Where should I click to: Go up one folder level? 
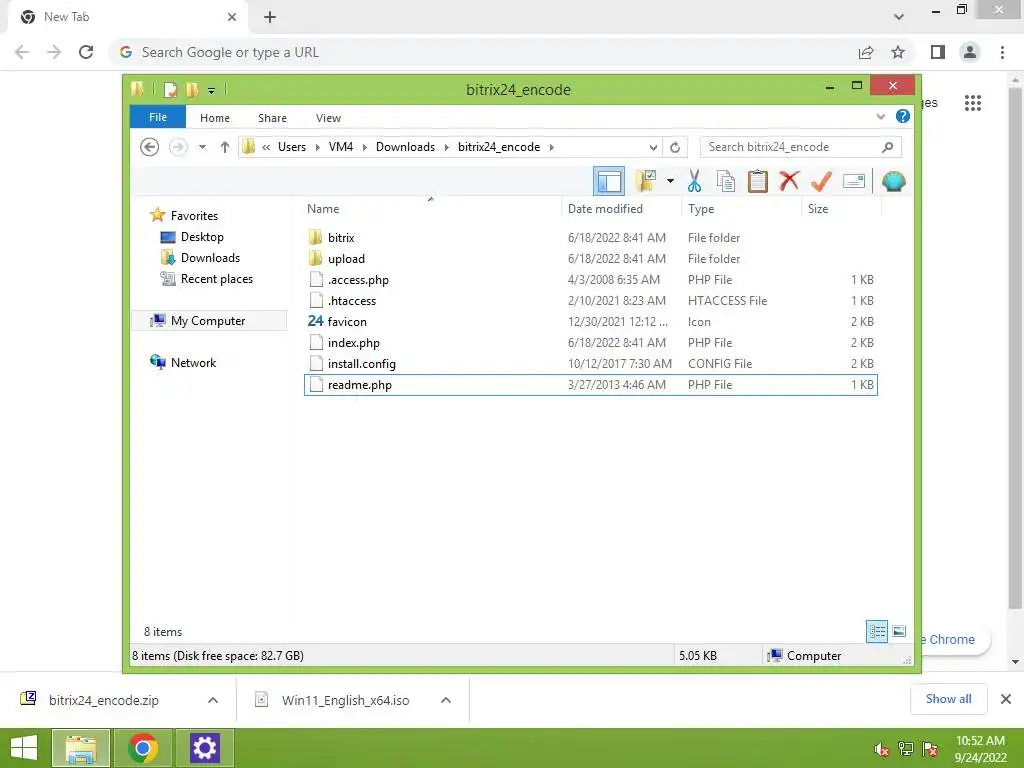pyautogui.click(x=225, y=147)
